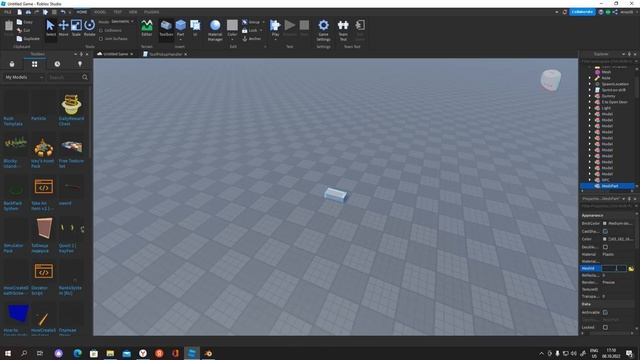Toggle the CastShadow checkbox

[x=605, y=231]
